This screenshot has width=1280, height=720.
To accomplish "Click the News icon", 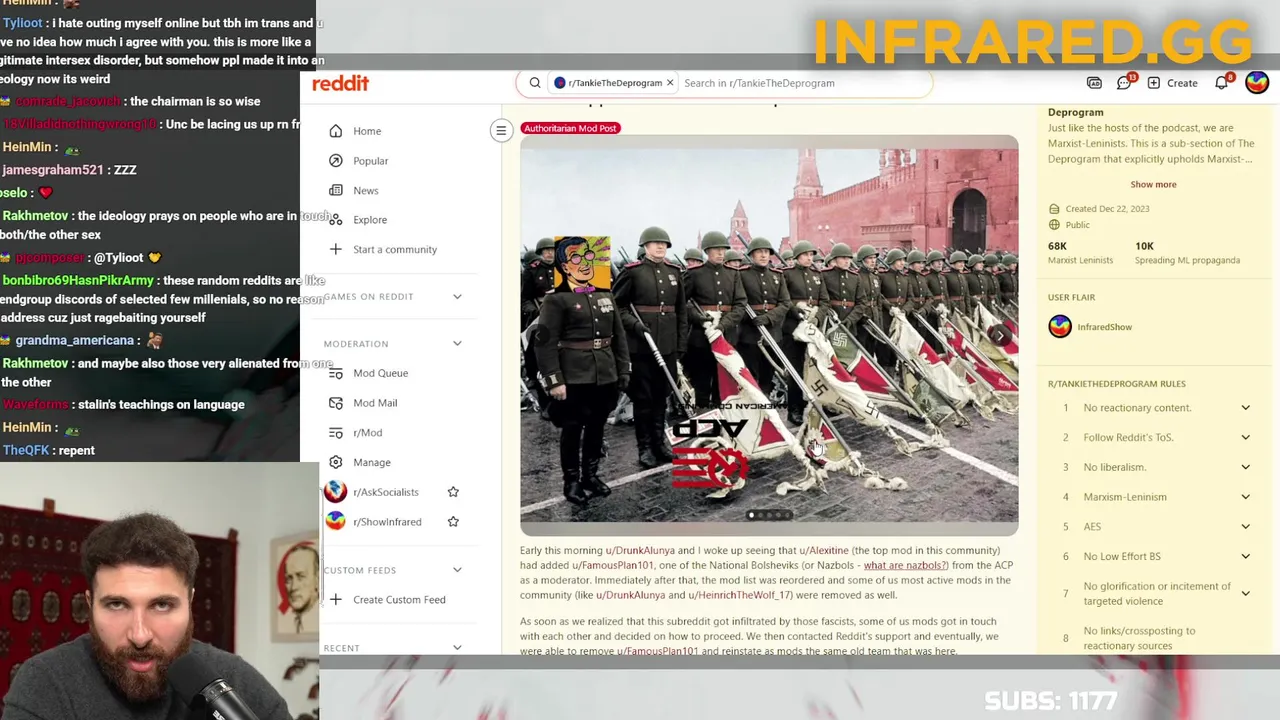I will 335,190.
